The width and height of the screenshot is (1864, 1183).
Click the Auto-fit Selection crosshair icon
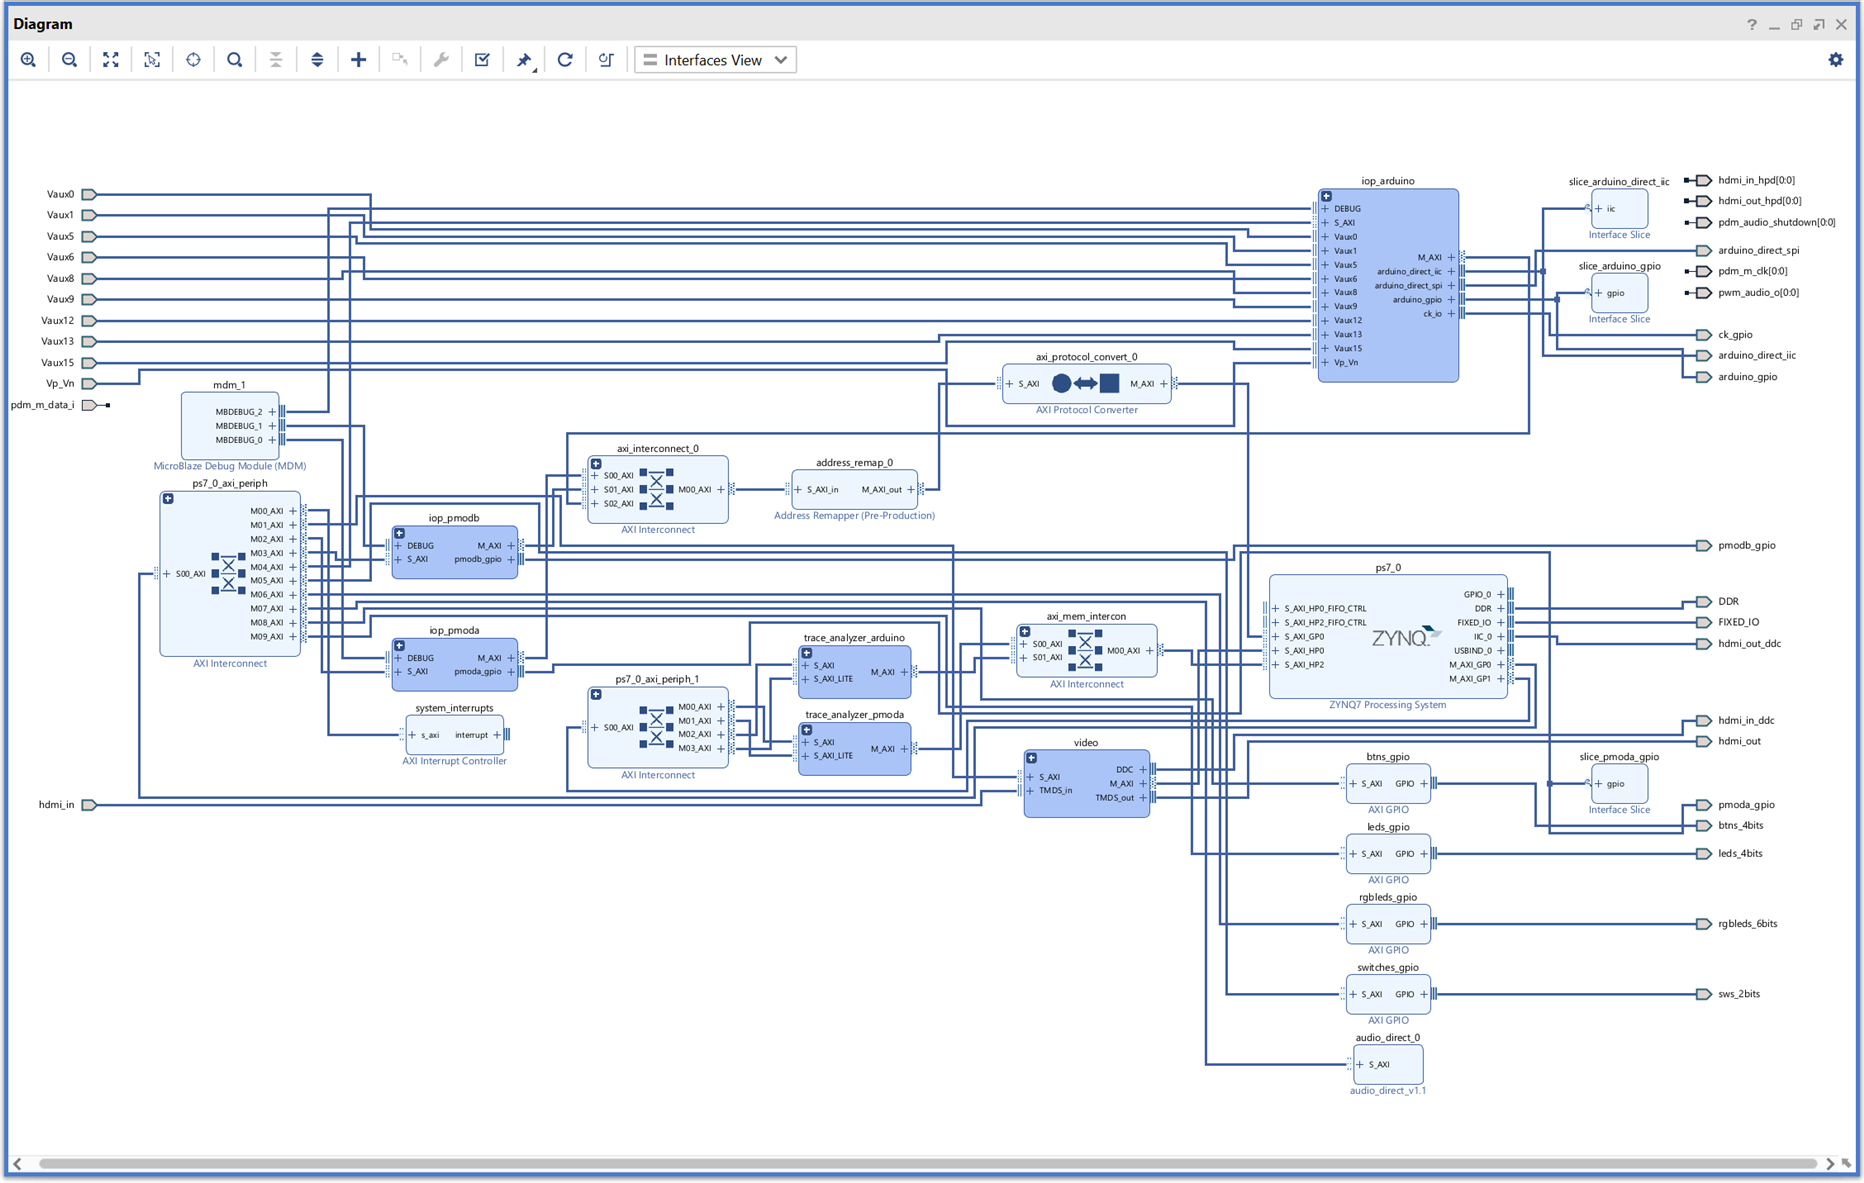193,60
